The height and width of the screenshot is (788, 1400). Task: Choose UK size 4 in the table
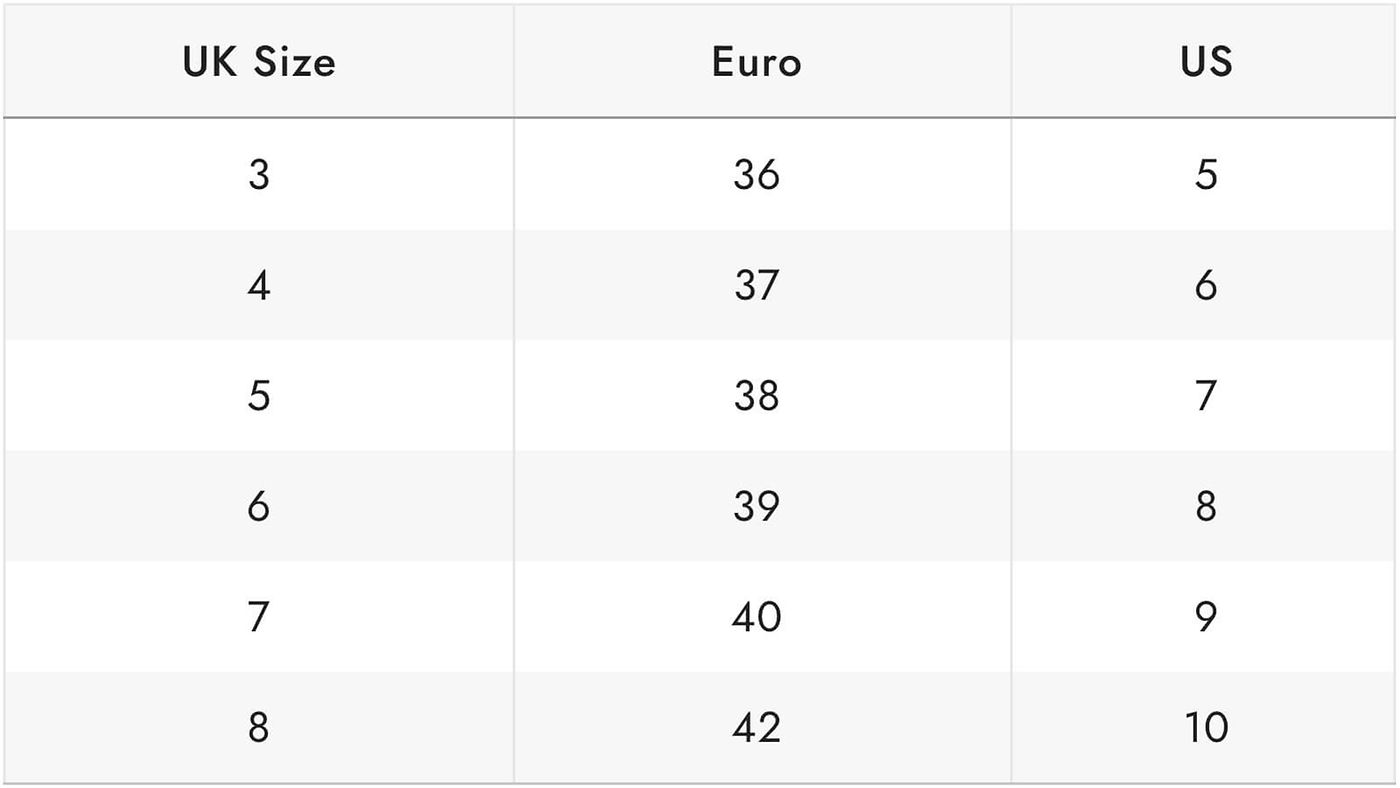(x=258, y=286)
